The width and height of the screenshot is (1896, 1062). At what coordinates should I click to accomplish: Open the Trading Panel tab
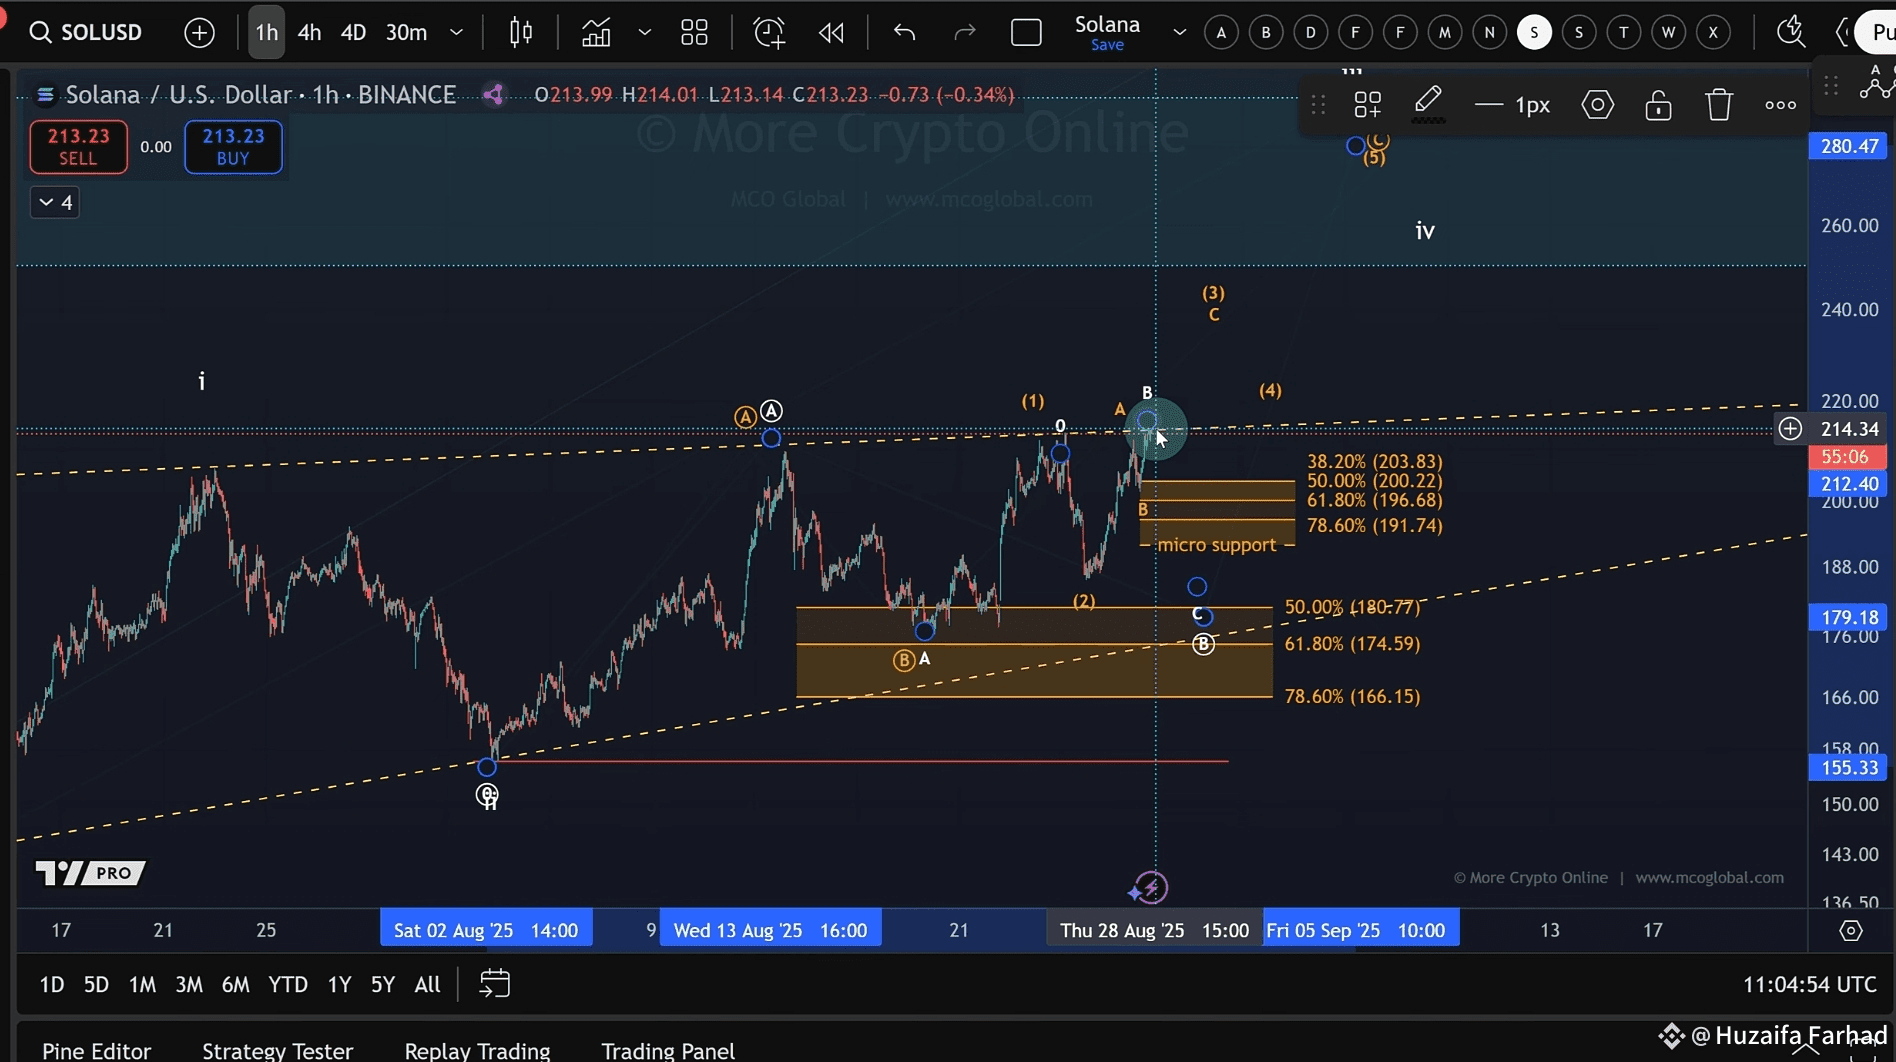(x=668, y=1050)
